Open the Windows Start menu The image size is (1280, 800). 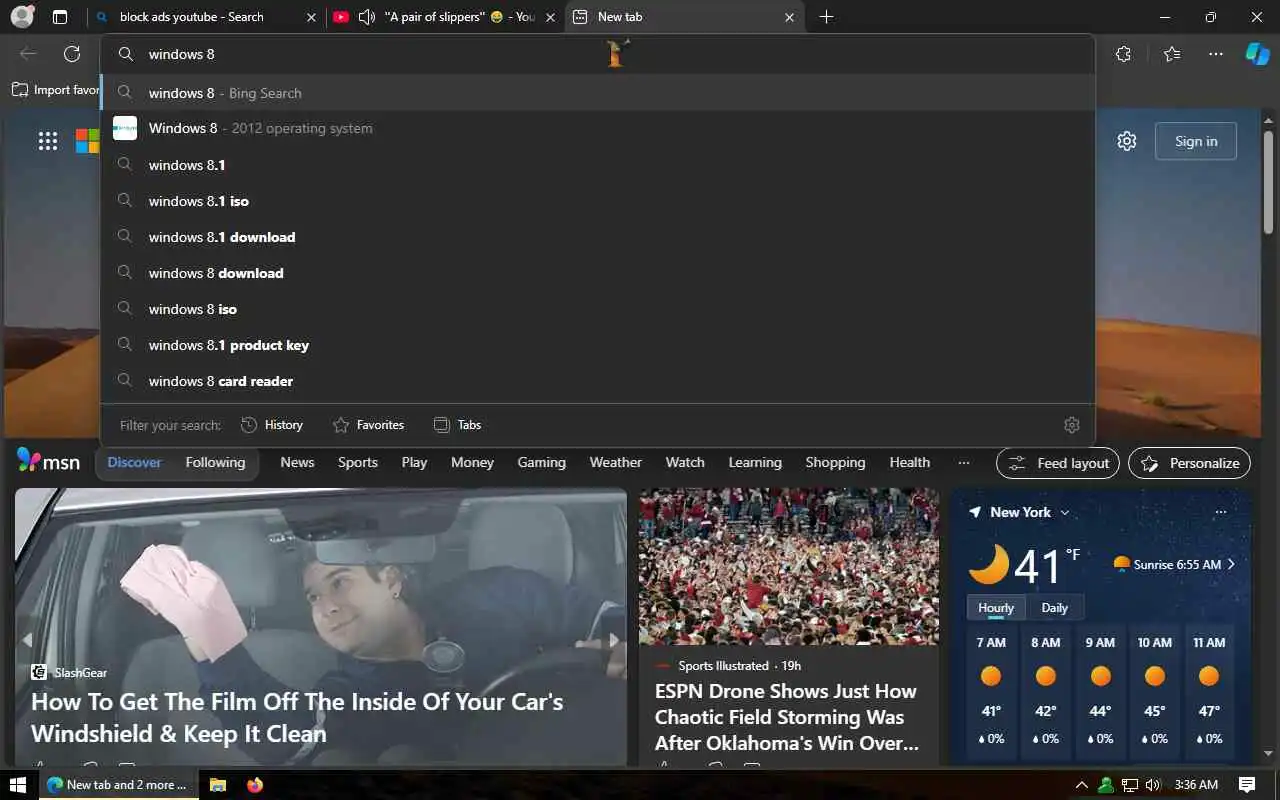point(18,785)
